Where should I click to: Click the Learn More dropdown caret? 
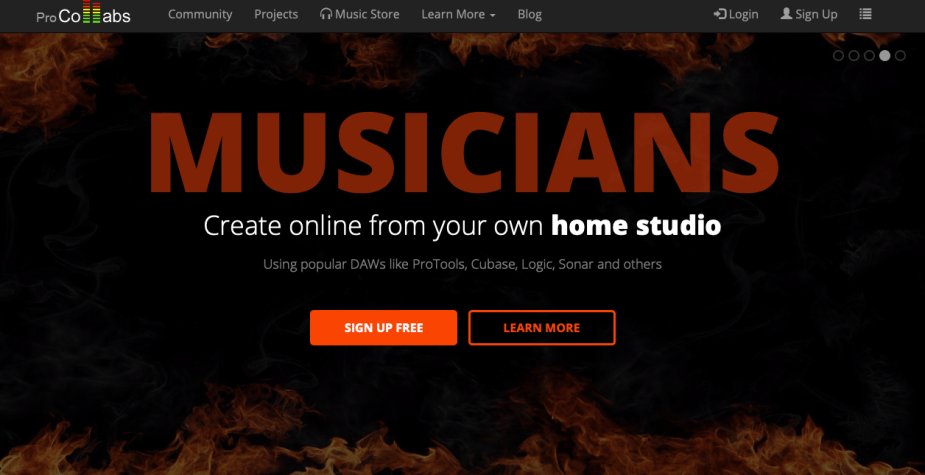click(x=492, y=15)
